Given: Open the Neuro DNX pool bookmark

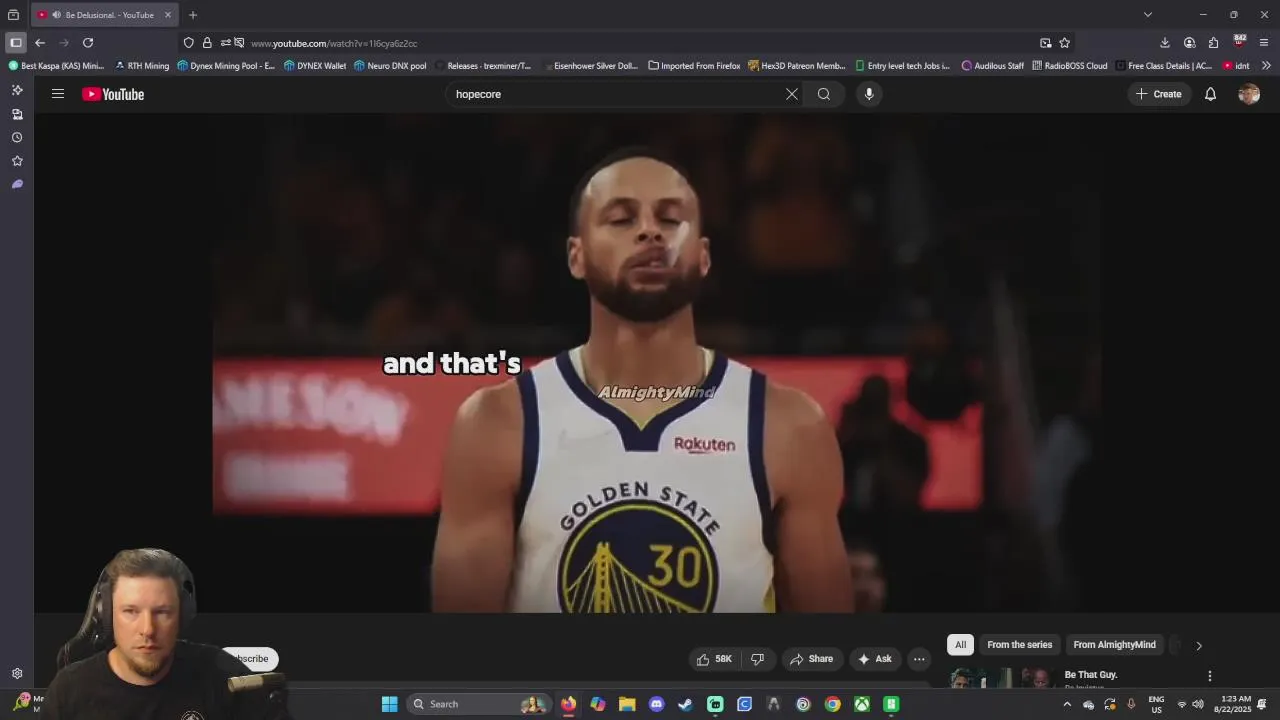Looking at the screenshot, I should point(390,66).
